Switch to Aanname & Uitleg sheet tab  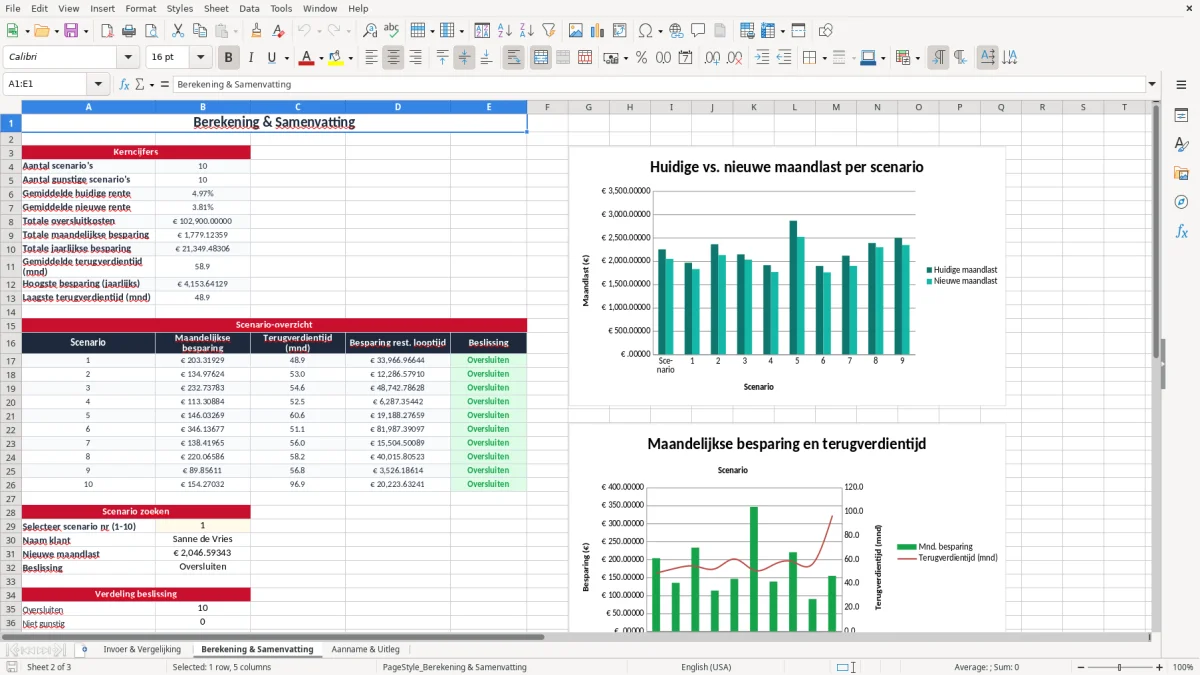tap(365, 649)
